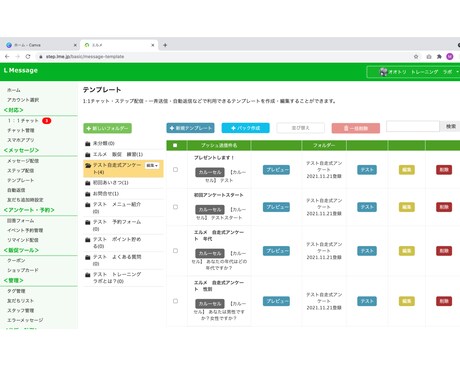The height and width of the screenshot is (380, 460).
Task: Close the ホーム - Canva tab
Action: click(x=75, y=45)
